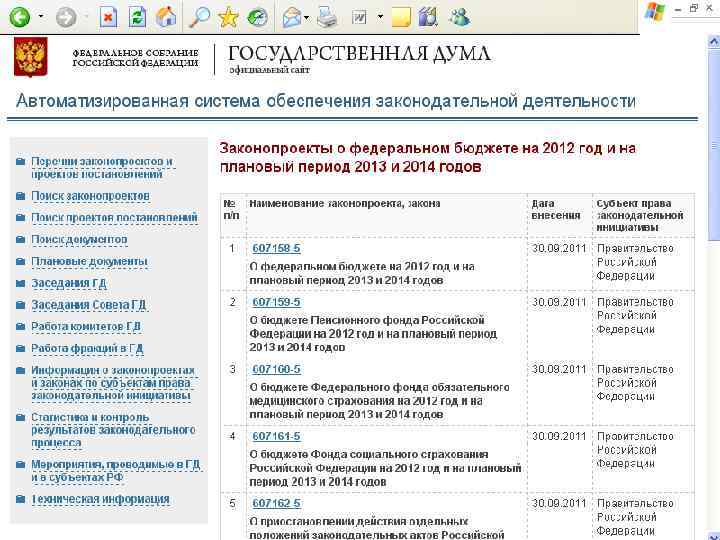Screen dimensions: 720x540
Task: Click the yellow note Discuss icon
Action: click(401, 17)
